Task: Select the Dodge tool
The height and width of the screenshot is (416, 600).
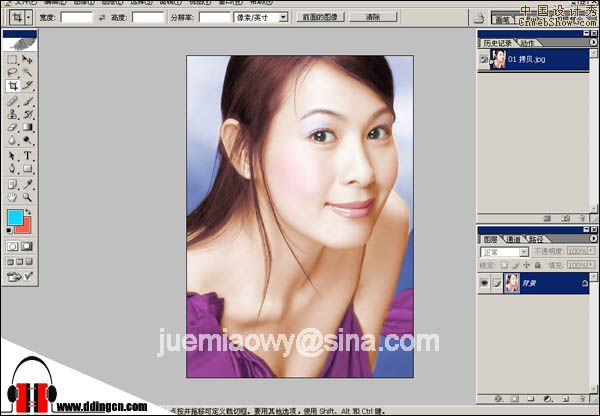Action: point(27,140)
